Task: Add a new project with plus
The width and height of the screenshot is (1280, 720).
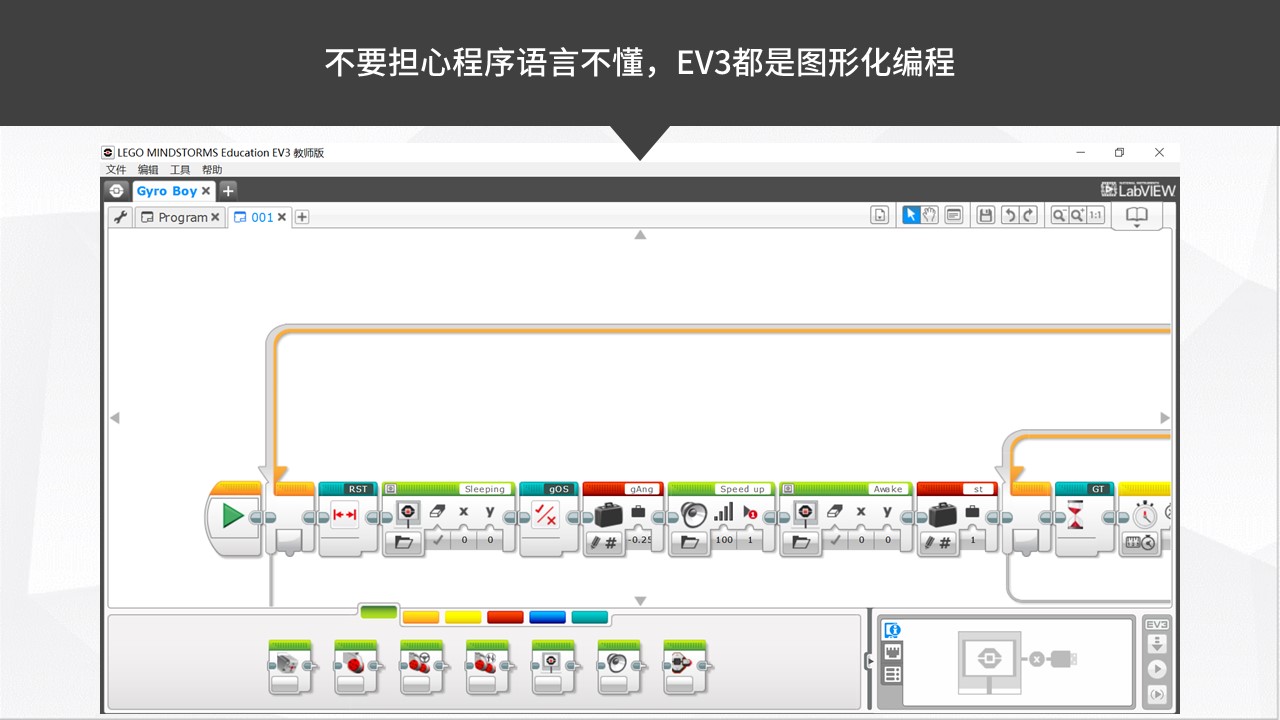Action: 228,190
